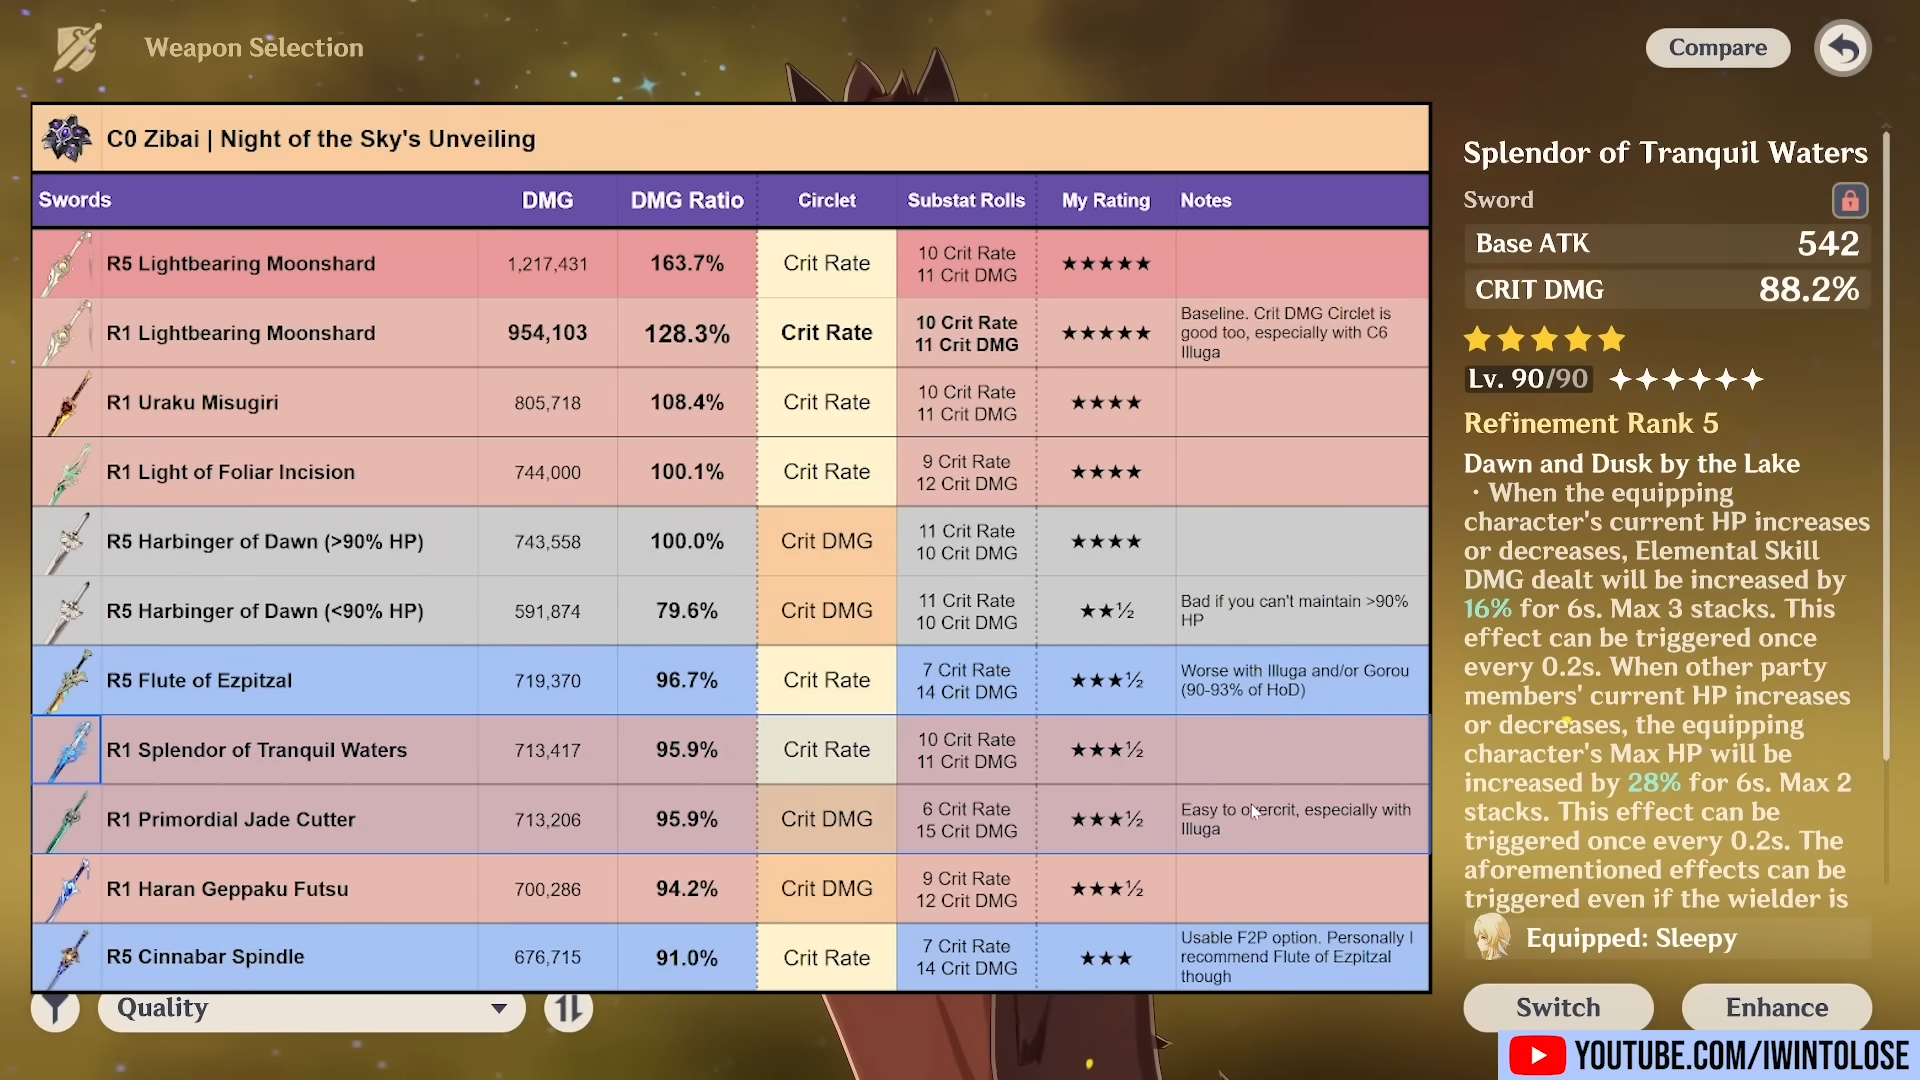The height and width of the screenshot is (1080, 1920).
Task: Select the Uraku Misugiri sword icon
Action: pyautogui.click(x=67, y=403)
